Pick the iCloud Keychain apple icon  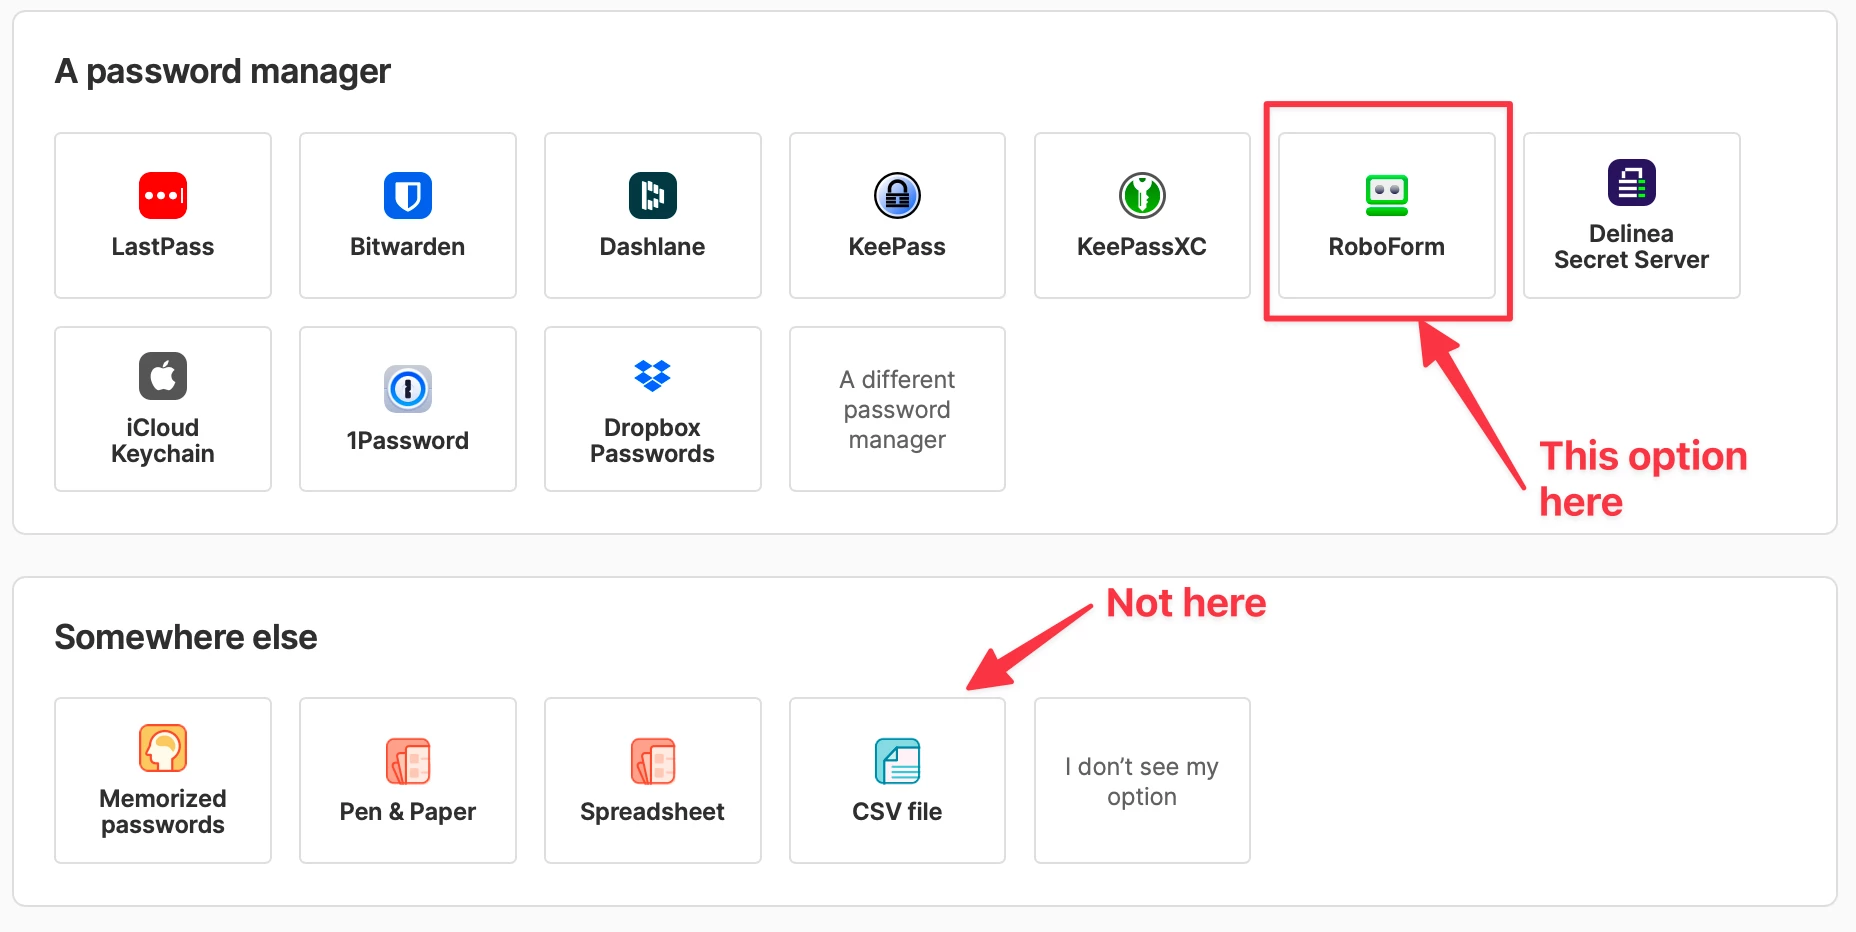(163, 376)
